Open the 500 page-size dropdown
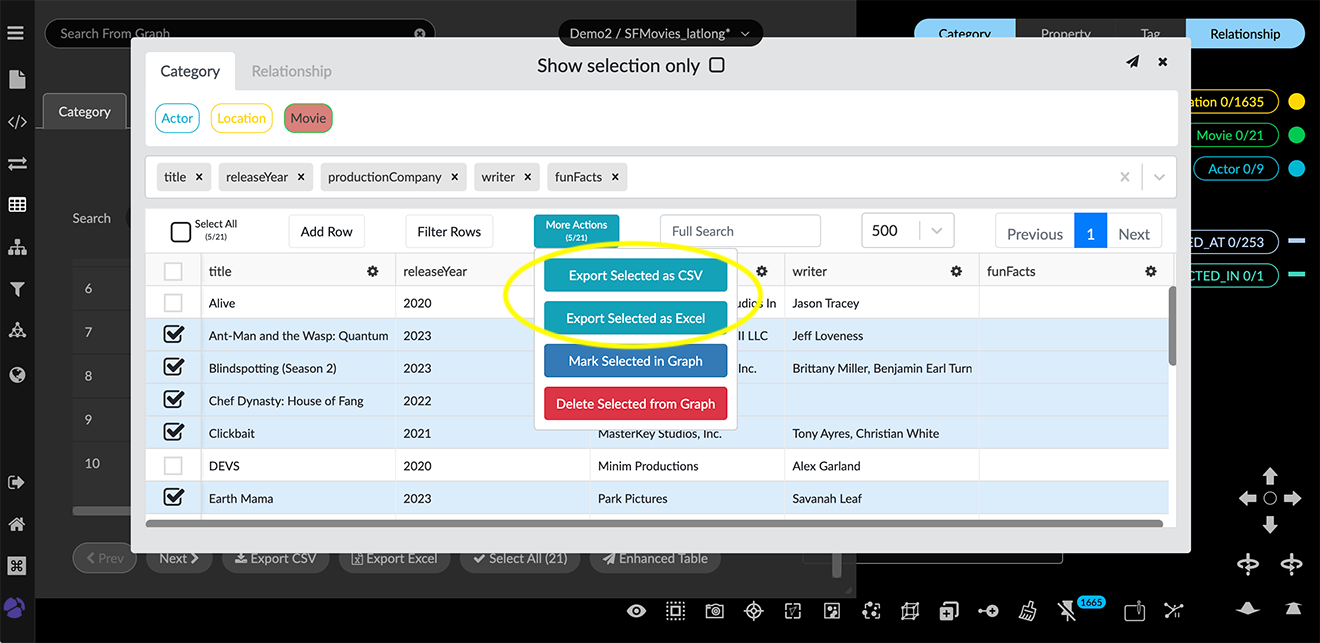The width and height of the screenshot is (1320, 643). coord(906,230)
